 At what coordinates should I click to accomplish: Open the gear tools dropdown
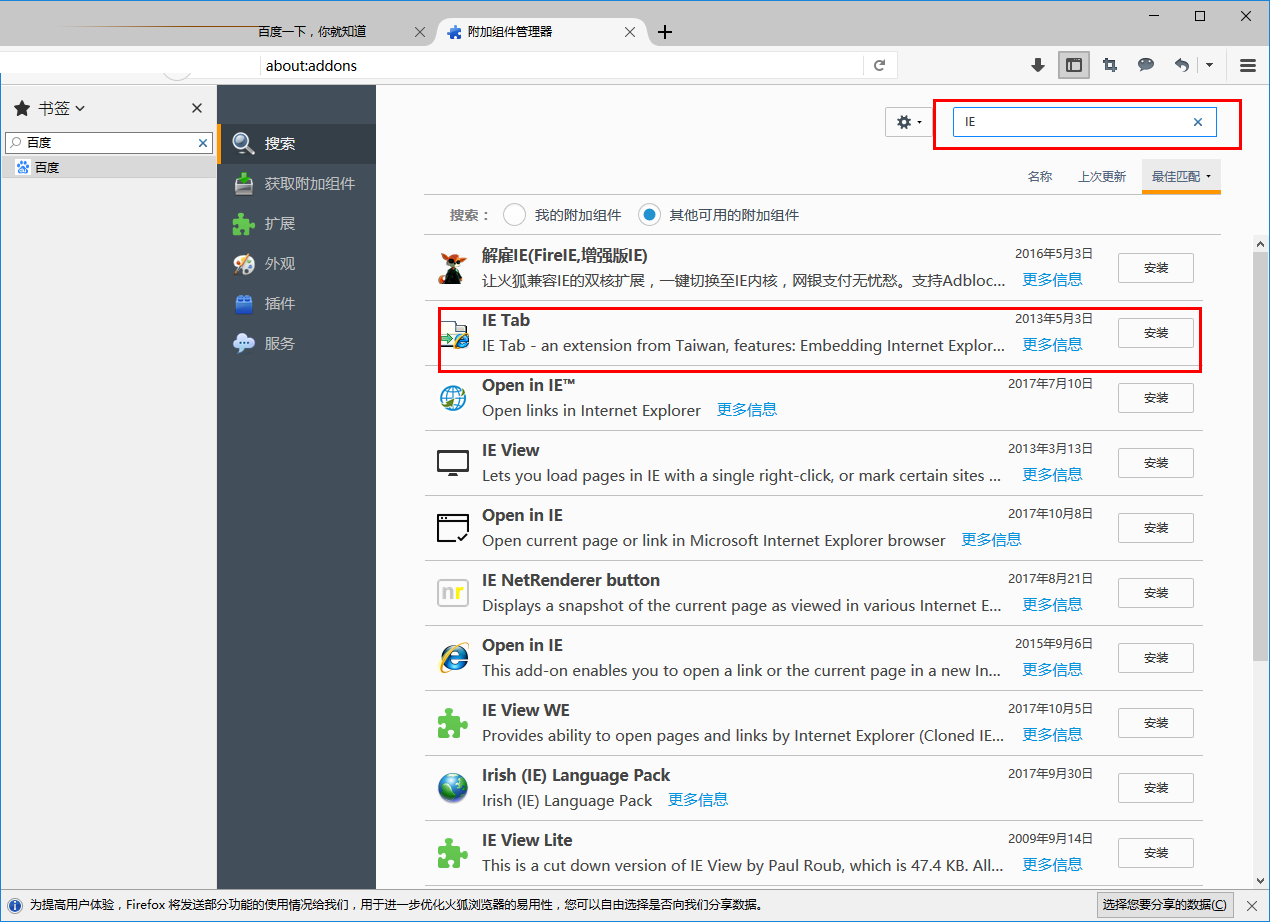[909, 122]
